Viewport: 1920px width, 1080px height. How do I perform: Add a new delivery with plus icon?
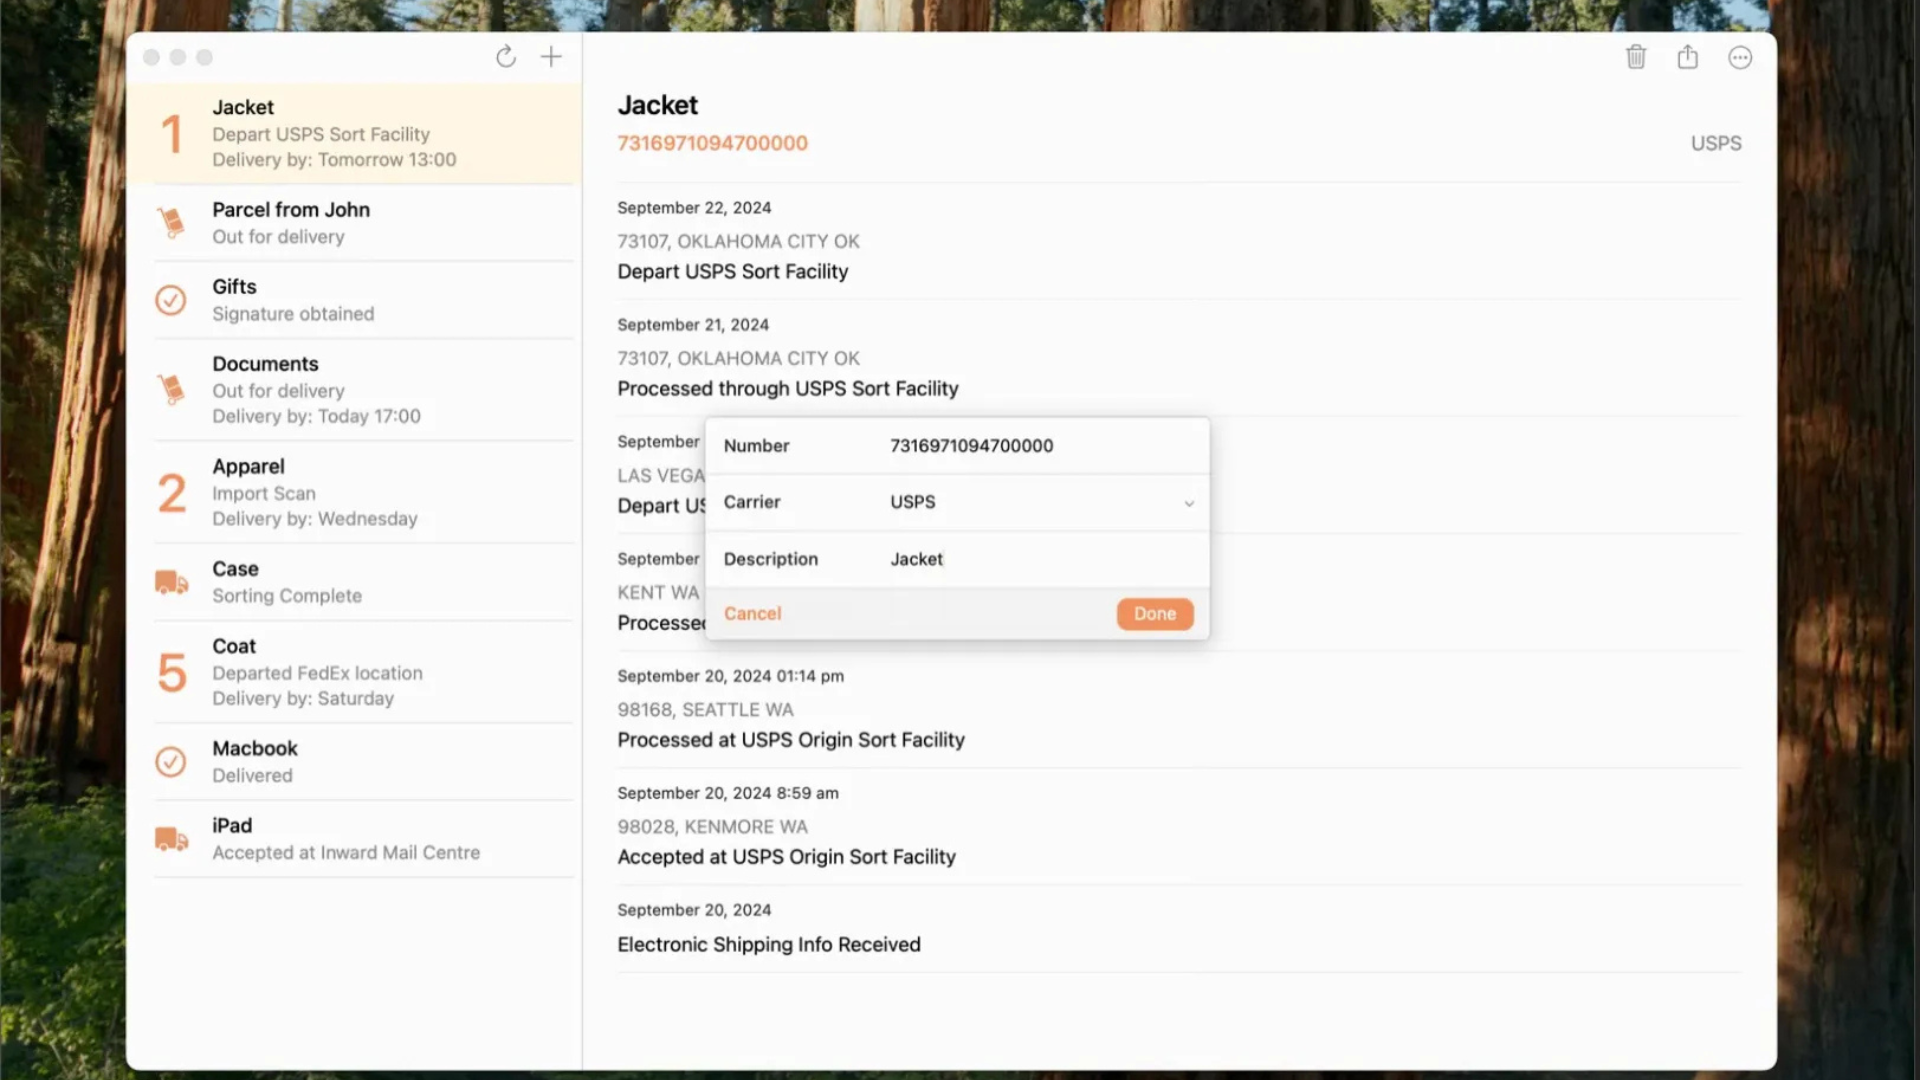551,57
